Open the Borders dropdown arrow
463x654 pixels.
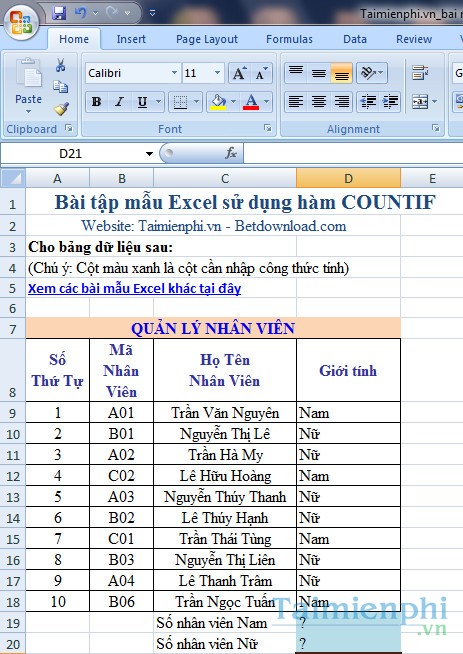pos(196,101)
